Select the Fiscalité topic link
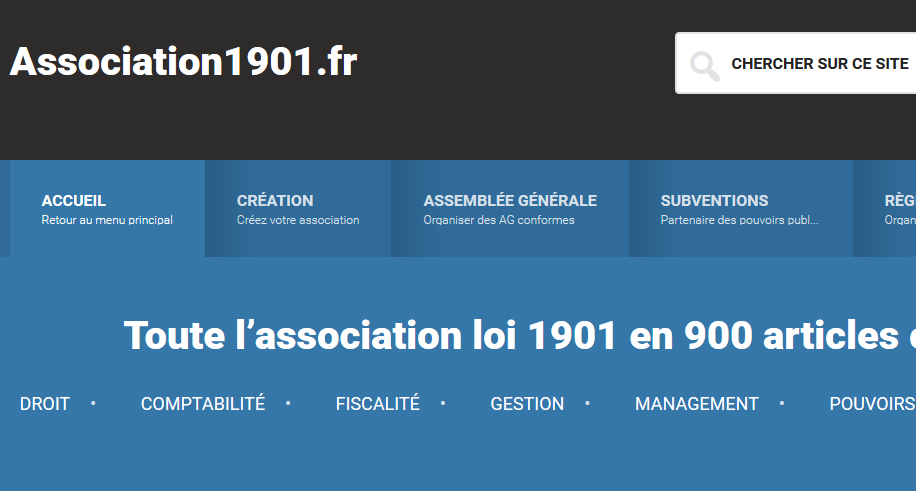The image size is (916, 491). point(377,404)
